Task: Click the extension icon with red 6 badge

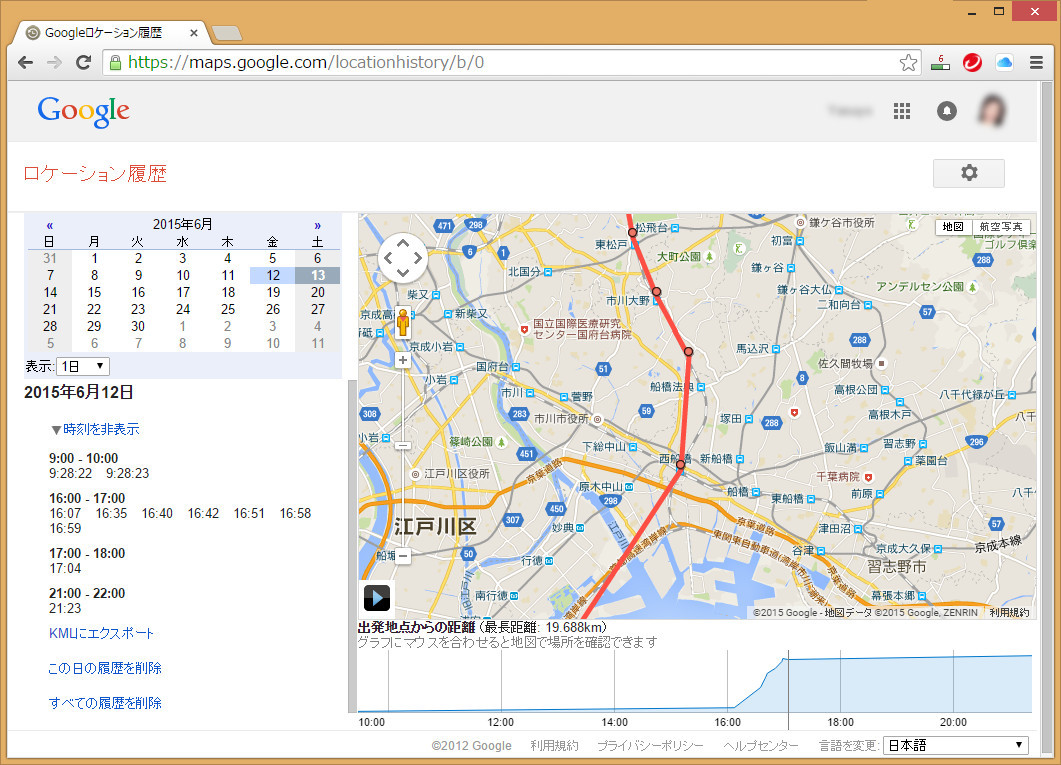Action: (x=941, y=63)
